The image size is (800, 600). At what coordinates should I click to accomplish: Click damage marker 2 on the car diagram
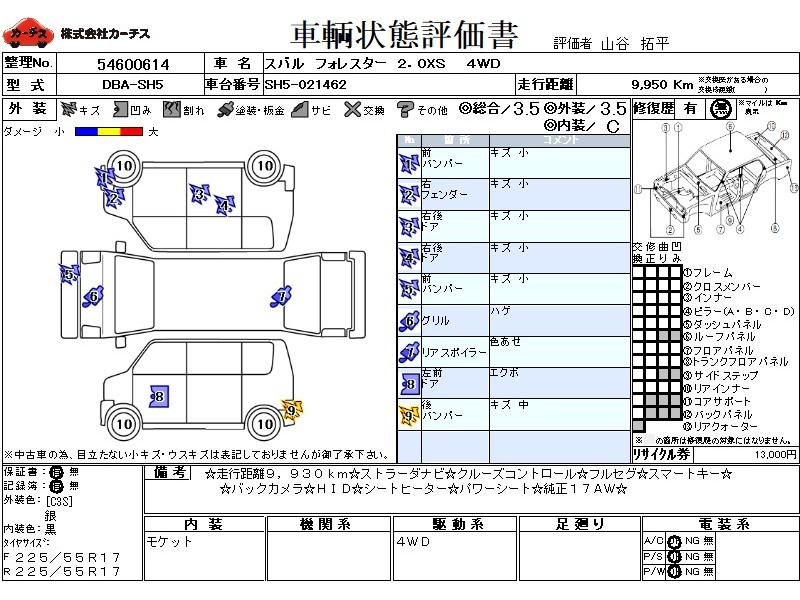114,198
